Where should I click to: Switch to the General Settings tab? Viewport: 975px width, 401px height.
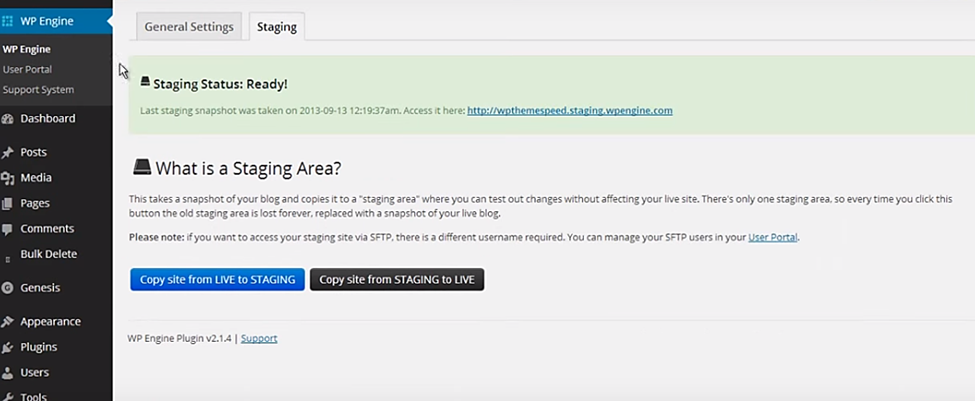pos(189,27)
